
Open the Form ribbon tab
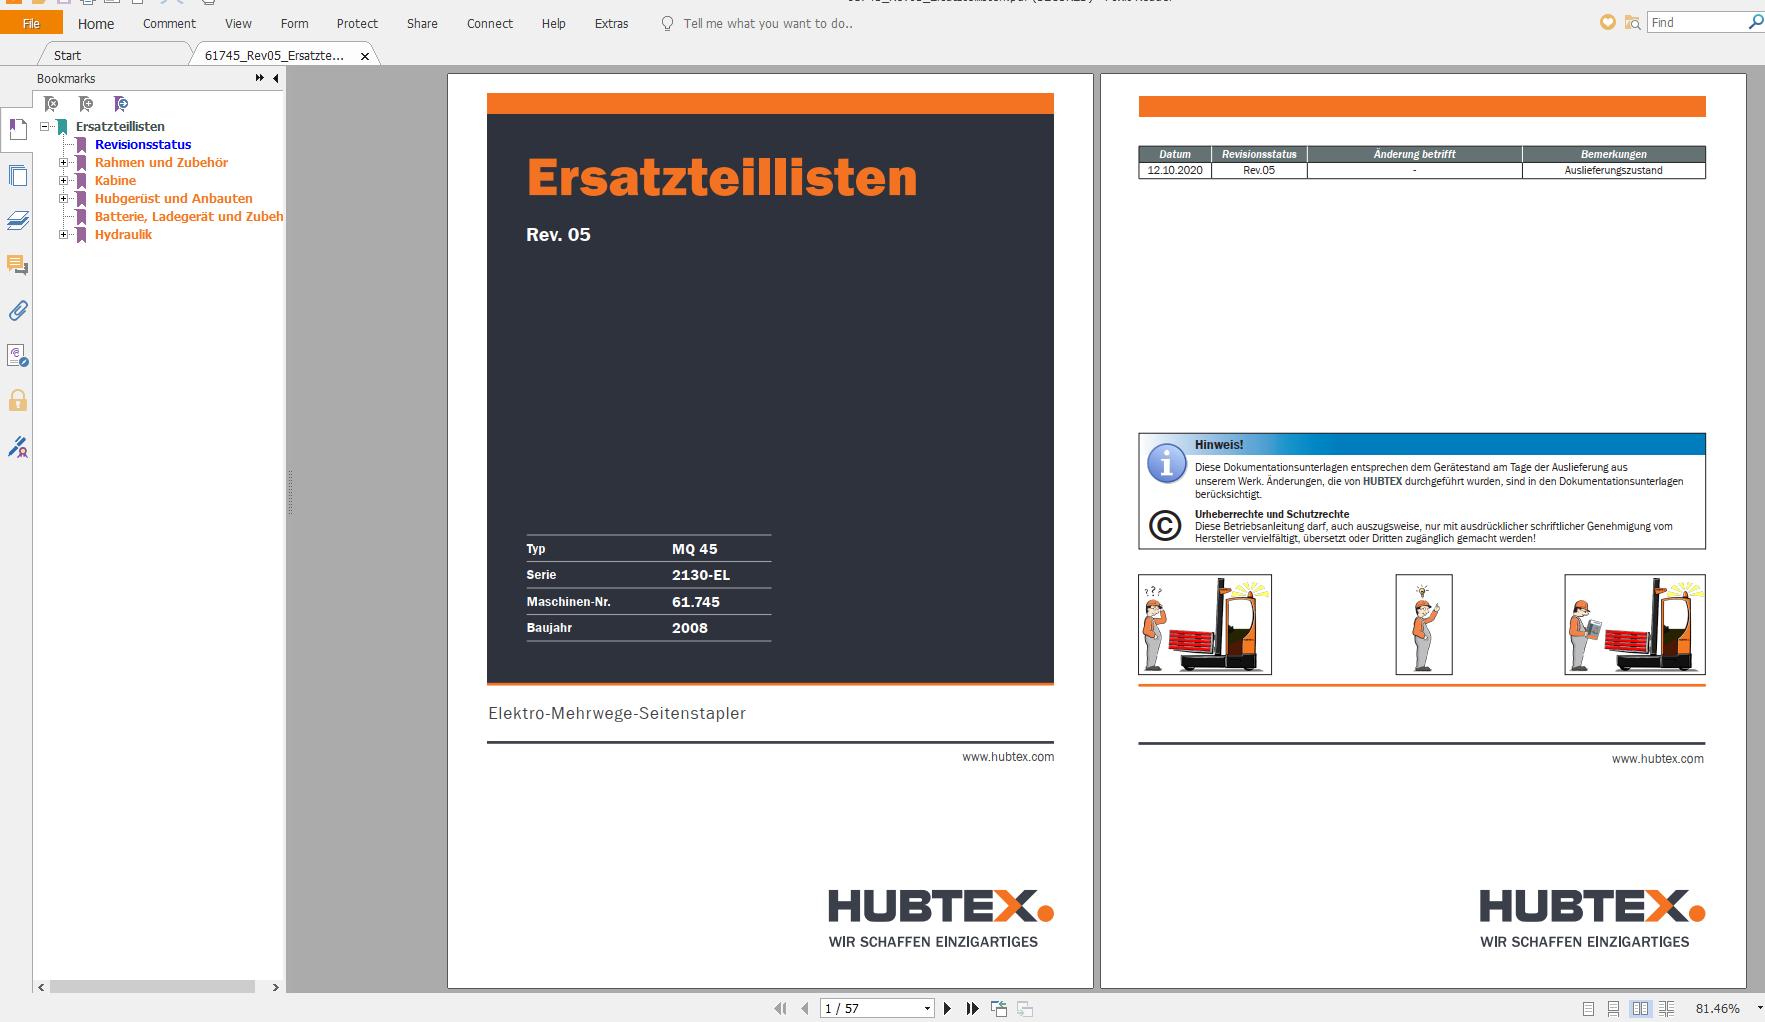click(294, 23)
